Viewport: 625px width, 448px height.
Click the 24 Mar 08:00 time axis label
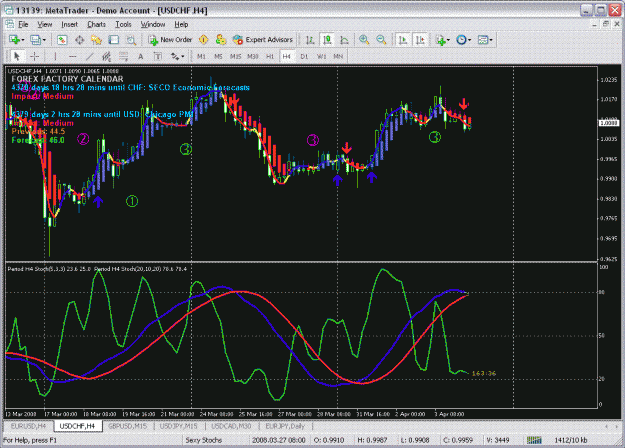click(216, 414)
